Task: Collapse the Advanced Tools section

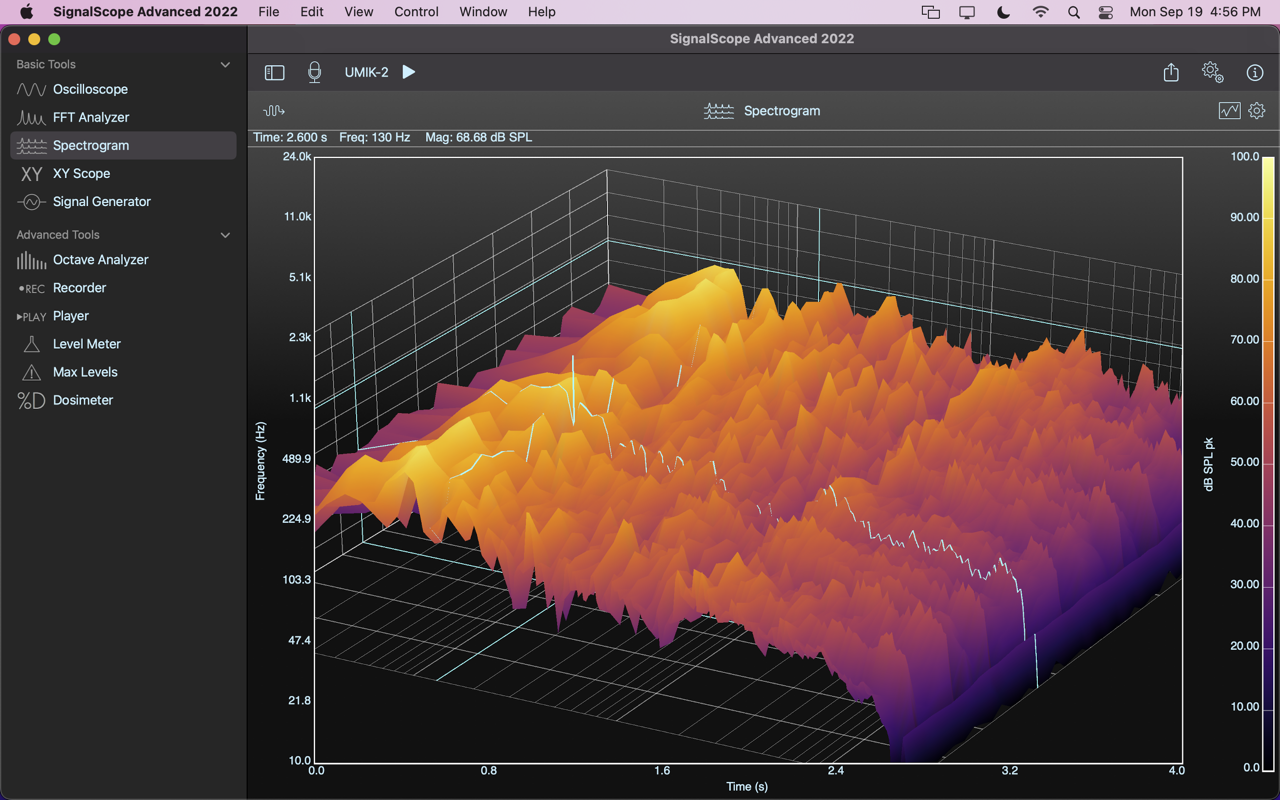Action: tap(225, 235)
